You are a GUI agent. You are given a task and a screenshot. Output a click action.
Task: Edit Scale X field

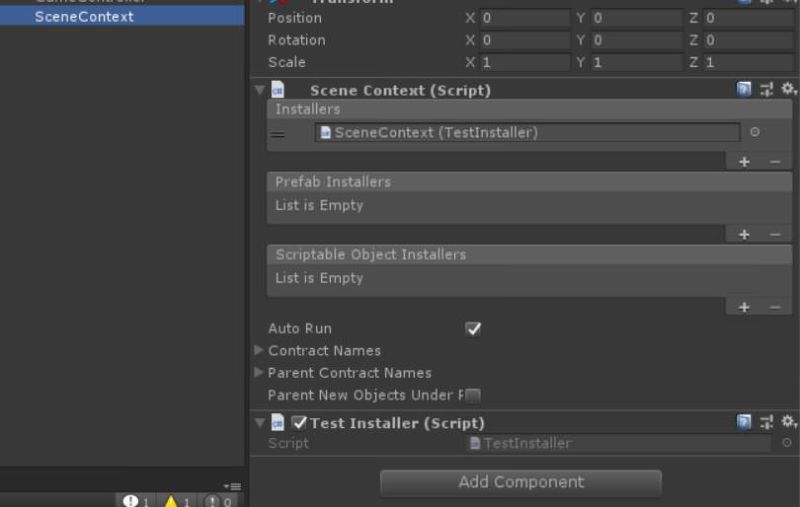[x=524, y=62]
